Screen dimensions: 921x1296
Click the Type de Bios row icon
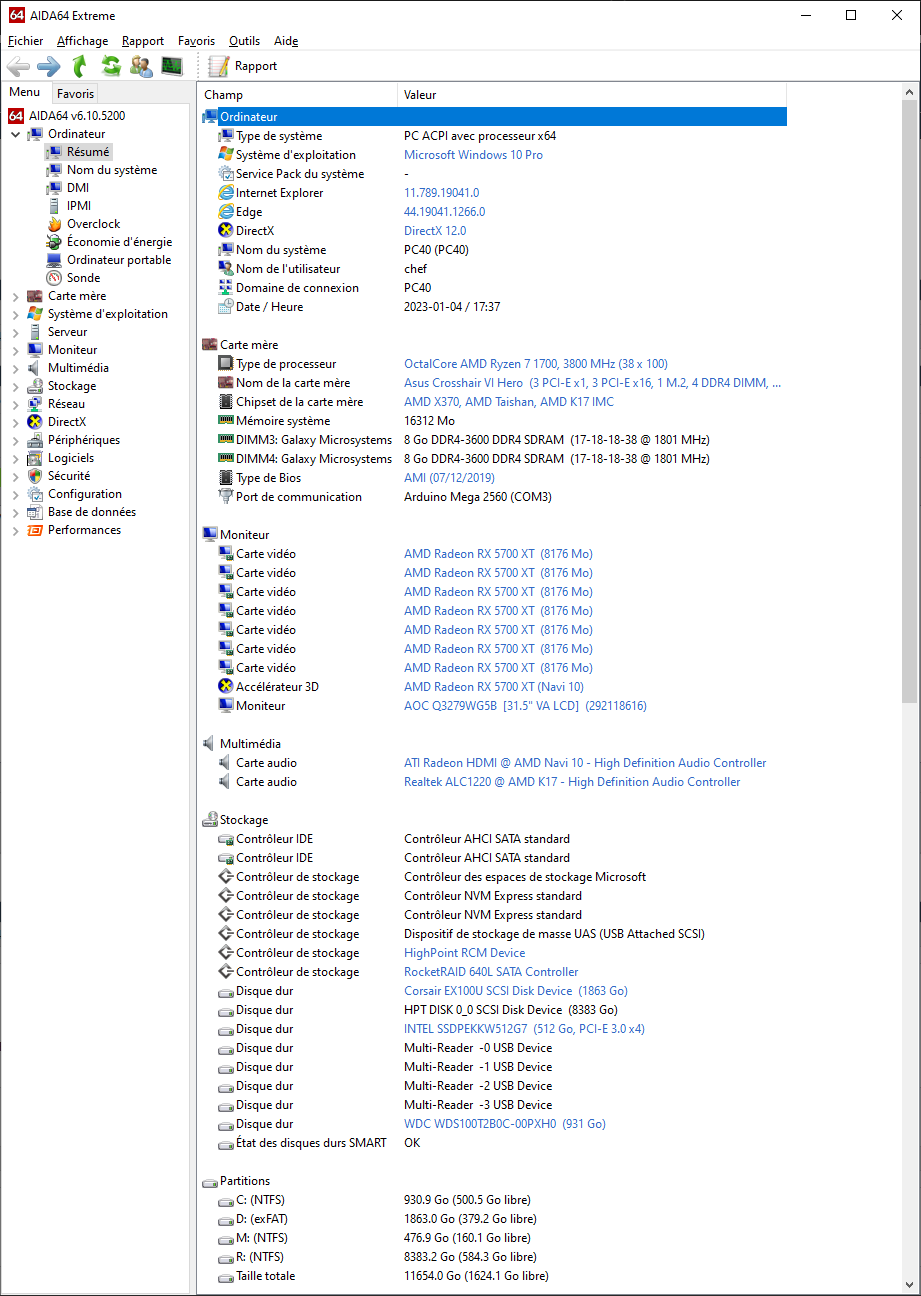tap(226, 478)
